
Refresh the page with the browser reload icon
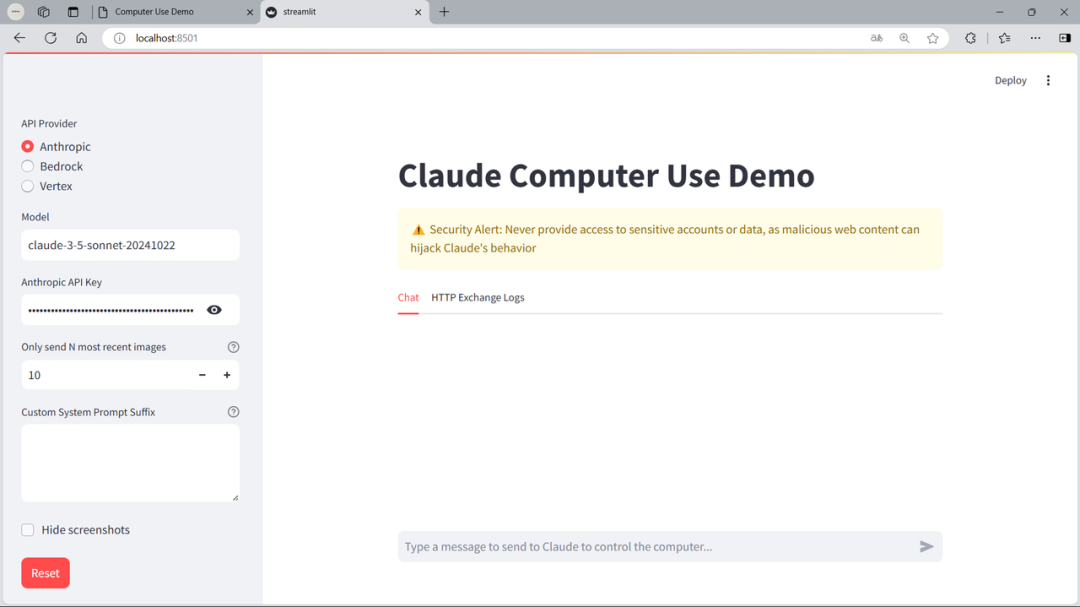pos(51,38)
